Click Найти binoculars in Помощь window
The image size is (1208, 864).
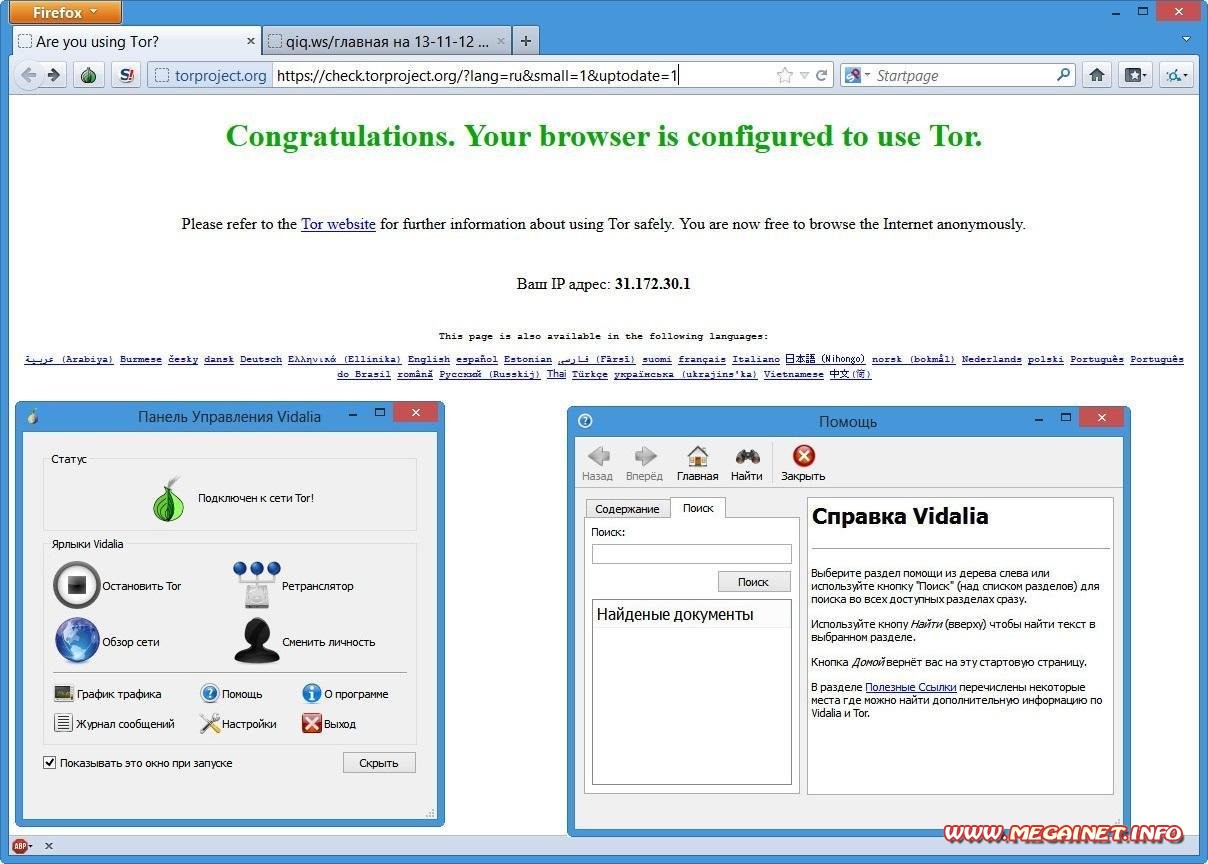point(747,464)
